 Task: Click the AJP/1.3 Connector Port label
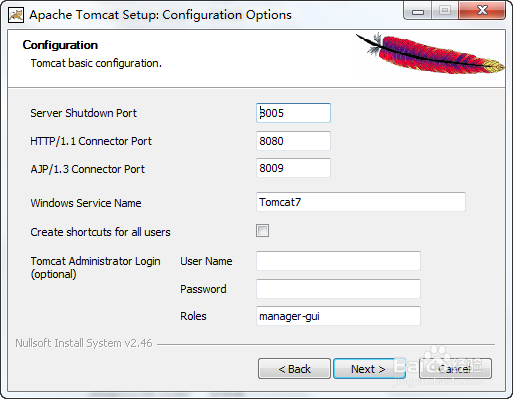tap(88, 169)
